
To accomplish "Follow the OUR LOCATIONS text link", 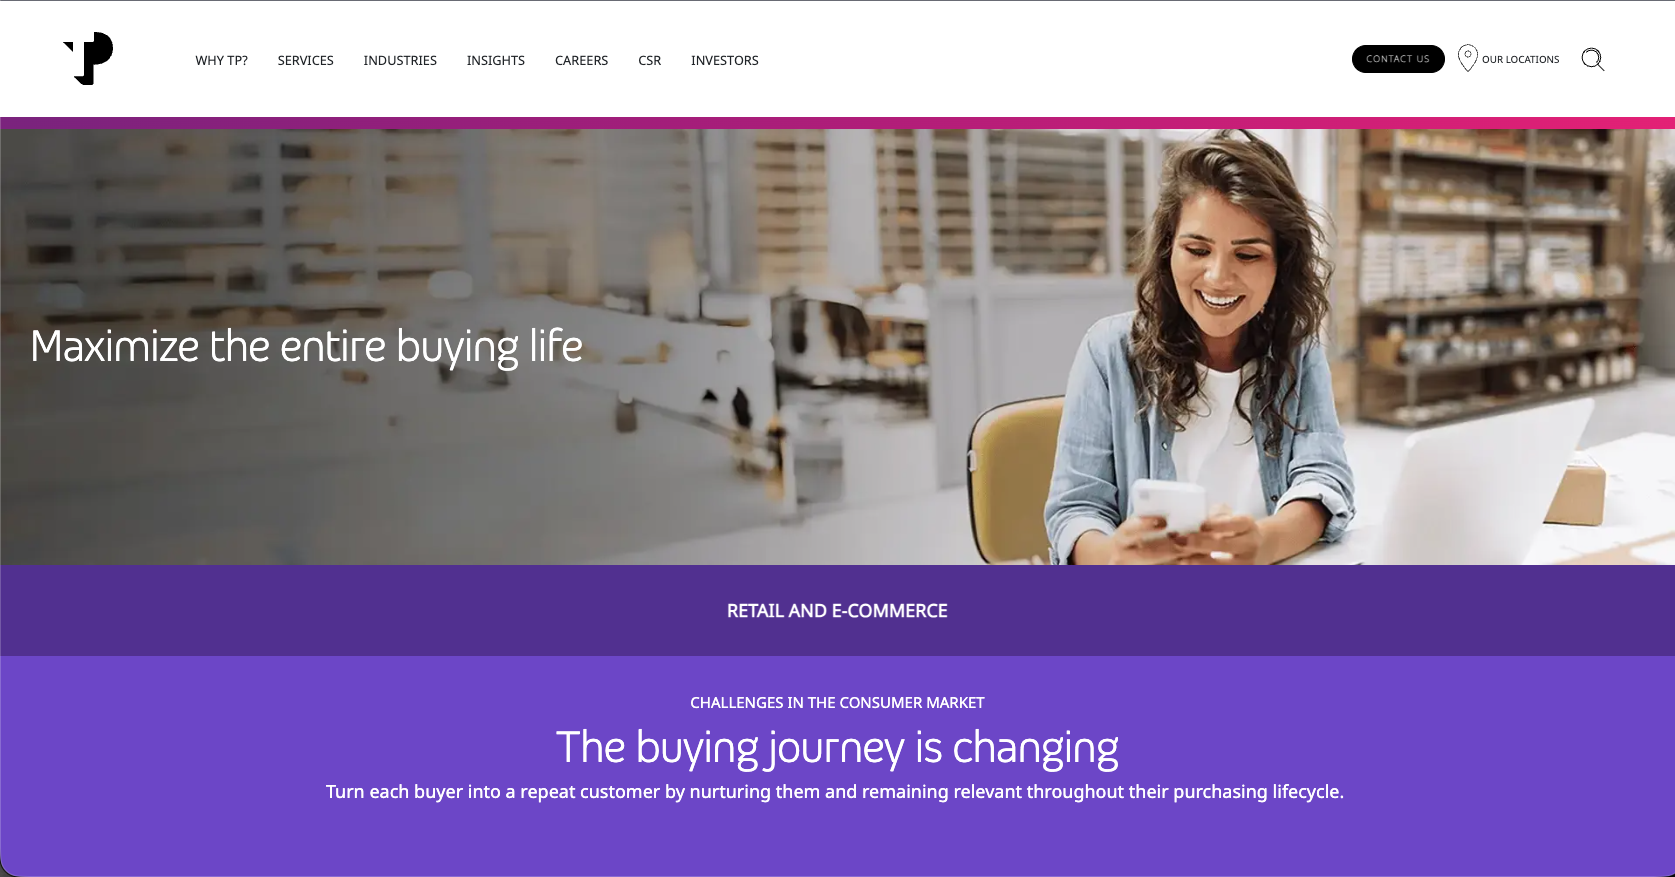I will pyautogui.click(x=1520, y=59).
